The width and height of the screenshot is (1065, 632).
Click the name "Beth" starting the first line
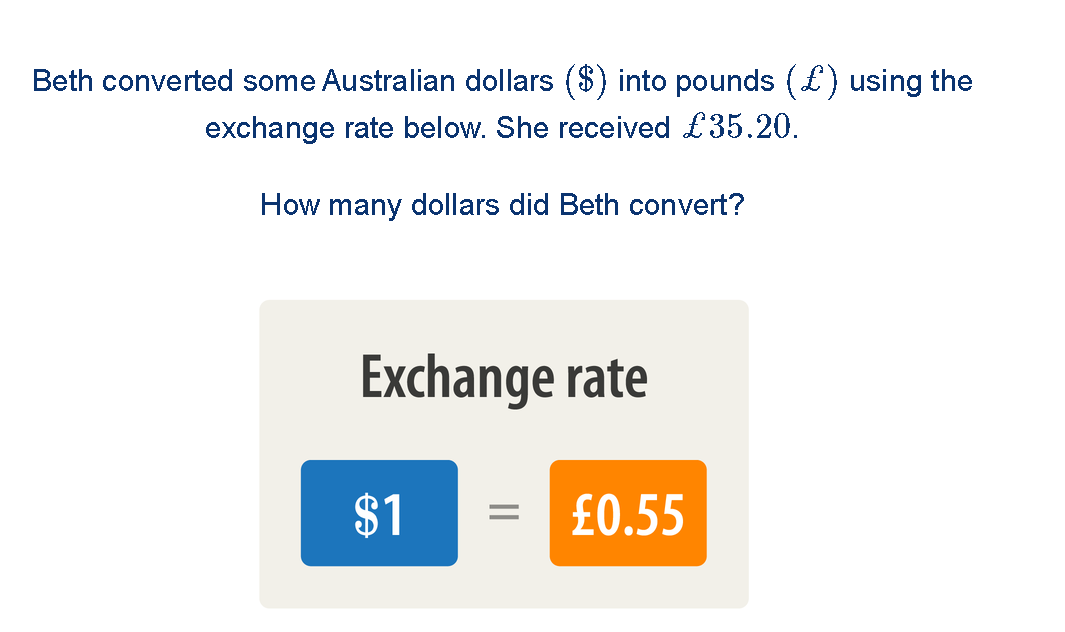63,80
